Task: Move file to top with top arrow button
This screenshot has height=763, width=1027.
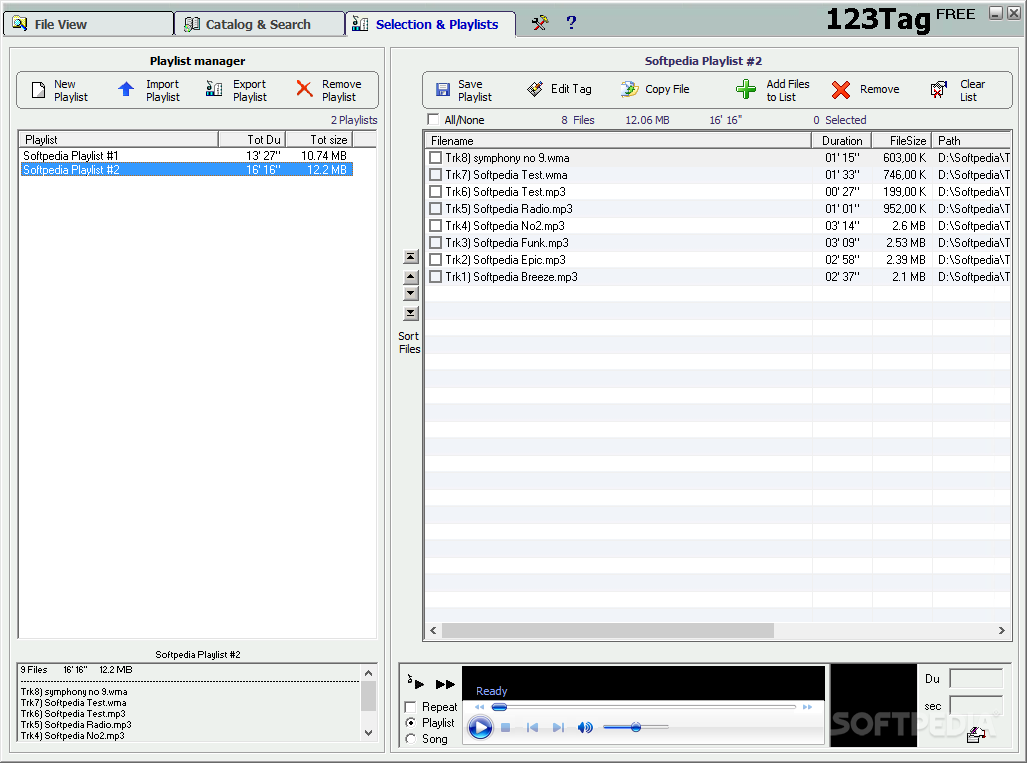Action: tap(411, 257)
